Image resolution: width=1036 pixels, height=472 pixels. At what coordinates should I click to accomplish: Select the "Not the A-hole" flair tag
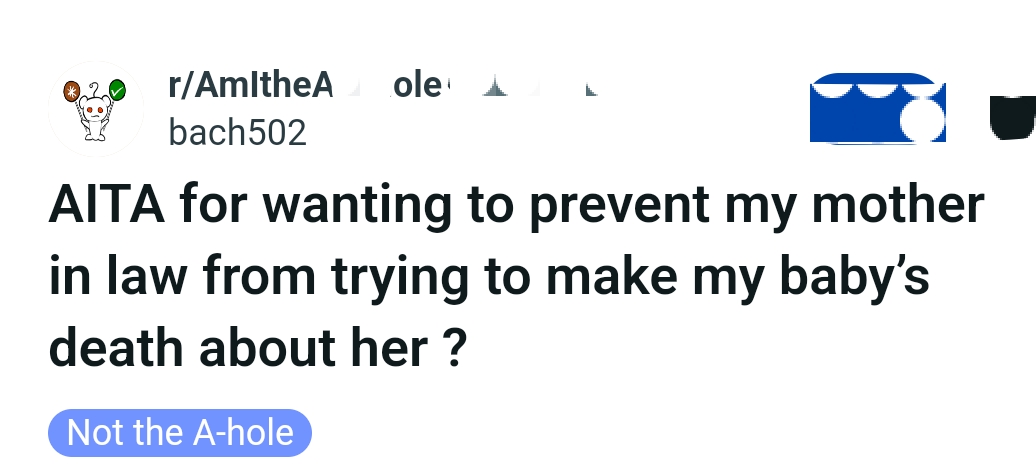tap(180, 433)
